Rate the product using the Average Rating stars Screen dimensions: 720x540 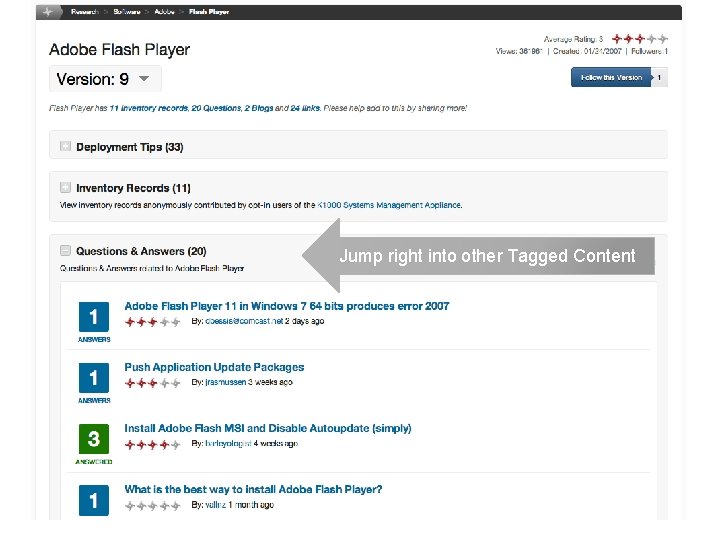[x=640, y=39]
